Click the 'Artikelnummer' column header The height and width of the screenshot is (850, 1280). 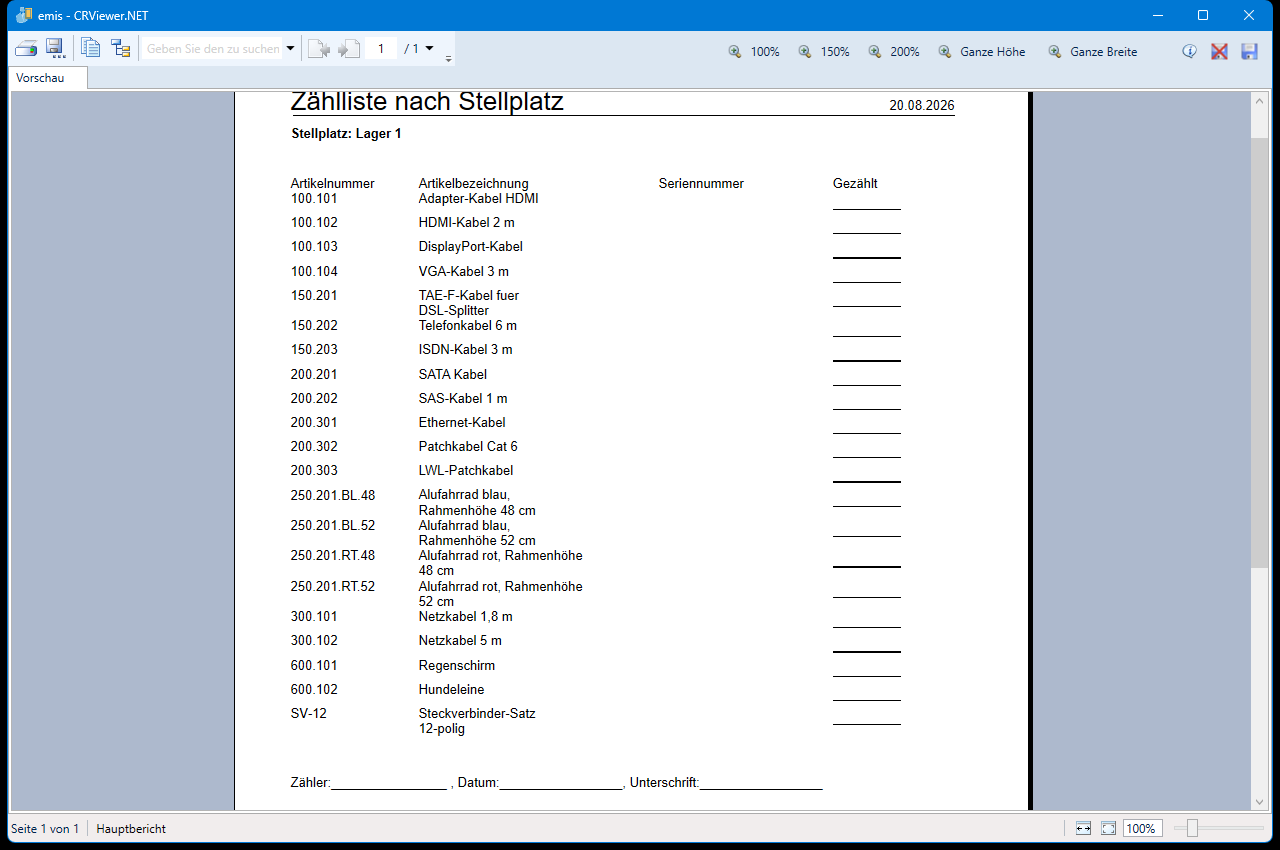(333, 183)
